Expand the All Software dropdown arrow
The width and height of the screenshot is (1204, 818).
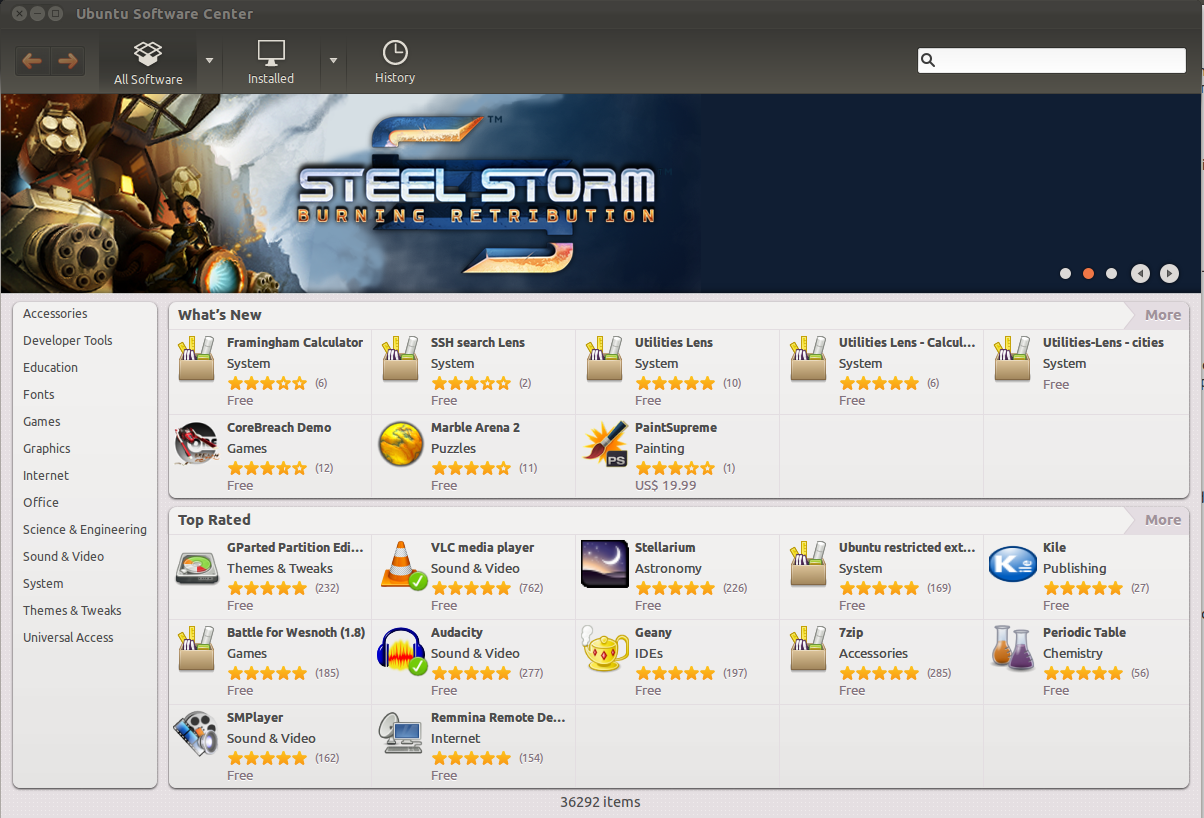click(209, 60)
